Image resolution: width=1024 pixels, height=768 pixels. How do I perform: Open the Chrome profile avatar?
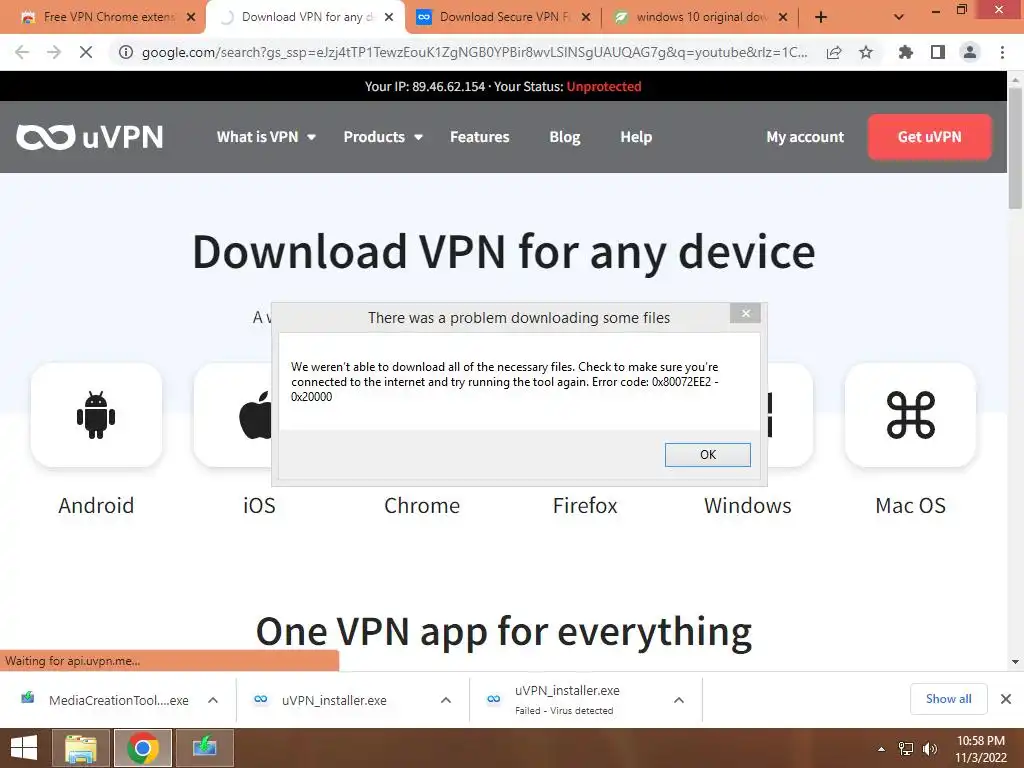click(x=970, y=52)
